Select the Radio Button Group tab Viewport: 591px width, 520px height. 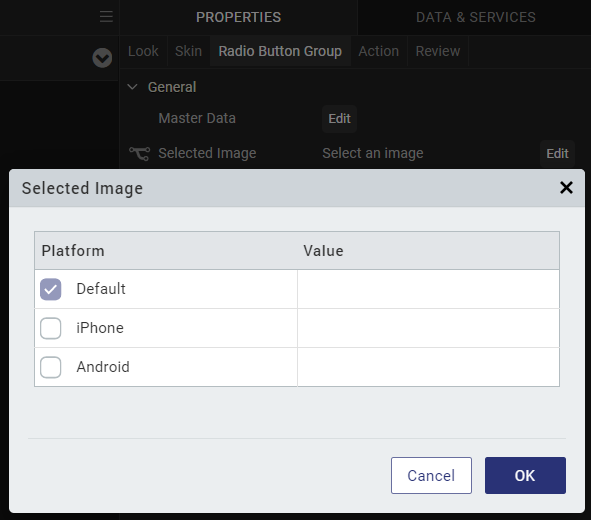tap(280, 51)
